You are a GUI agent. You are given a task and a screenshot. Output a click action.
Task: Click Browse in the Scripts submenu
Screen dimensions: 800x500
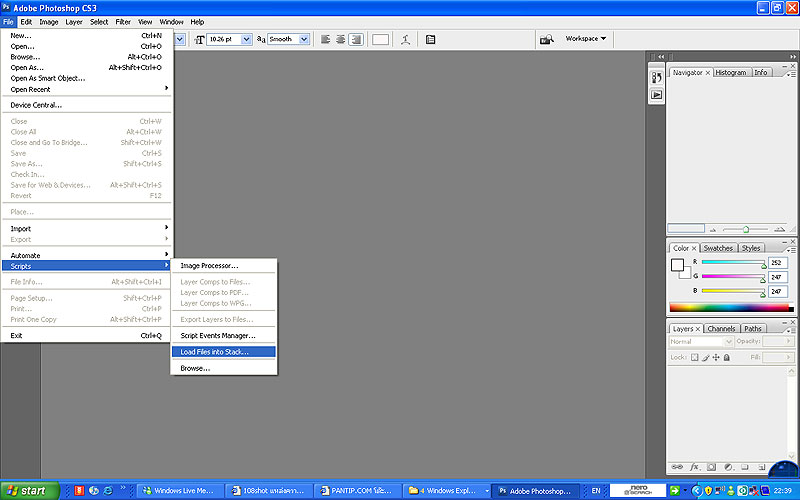coord(224,368)
